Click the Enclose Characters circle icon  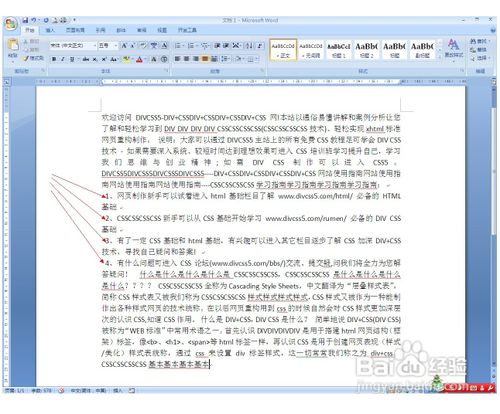[x=164, y=59]
